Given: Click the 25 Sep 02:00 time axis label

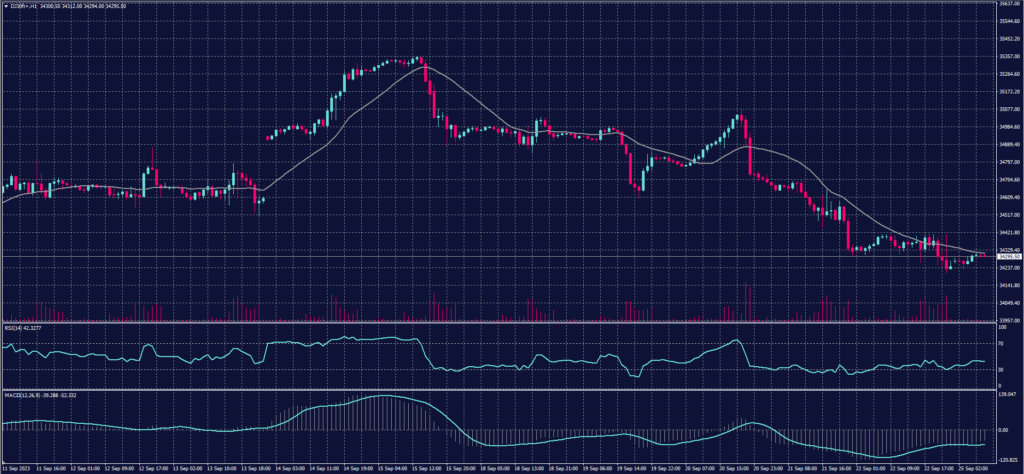Looking at the screenshot, I should (x=973, y=467).
